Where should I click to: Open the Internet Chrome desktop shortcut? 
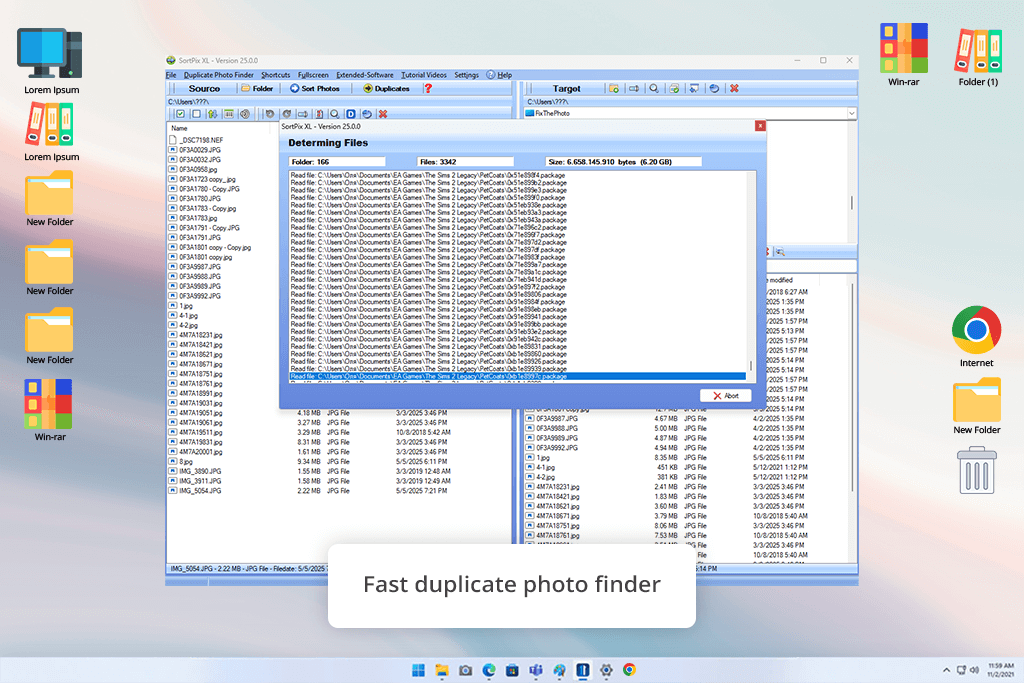tap(976, 336)
